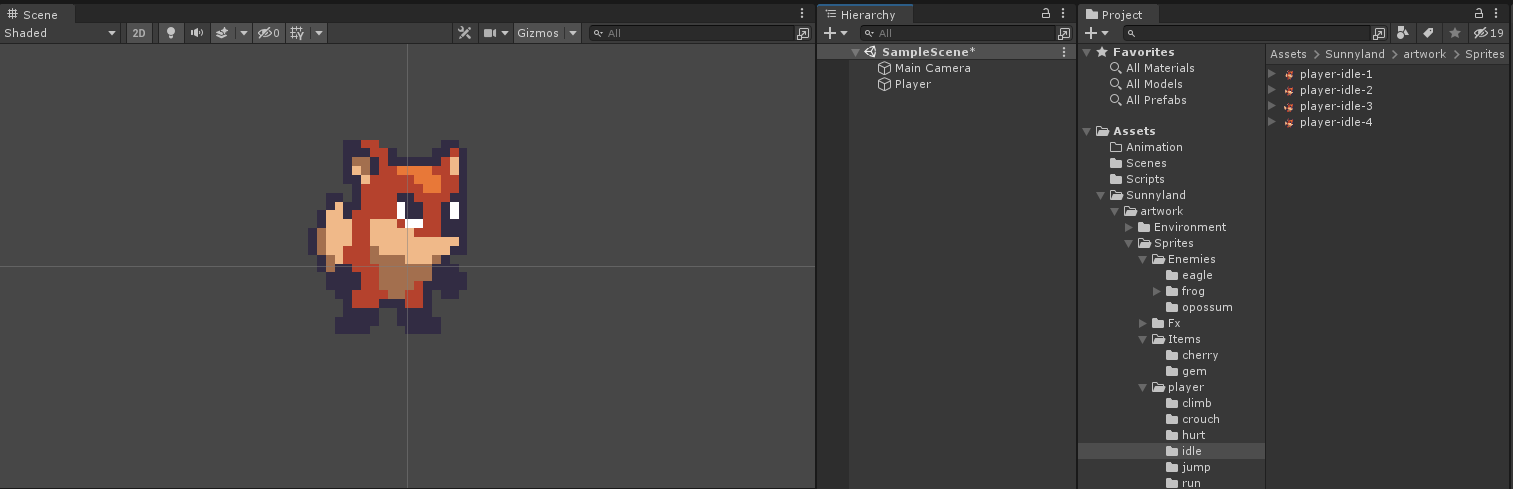This screenshot has height=489, width=1513.
Task: Collapse the Sunnyland folder arrow
Action: [x=1101, y=195]
